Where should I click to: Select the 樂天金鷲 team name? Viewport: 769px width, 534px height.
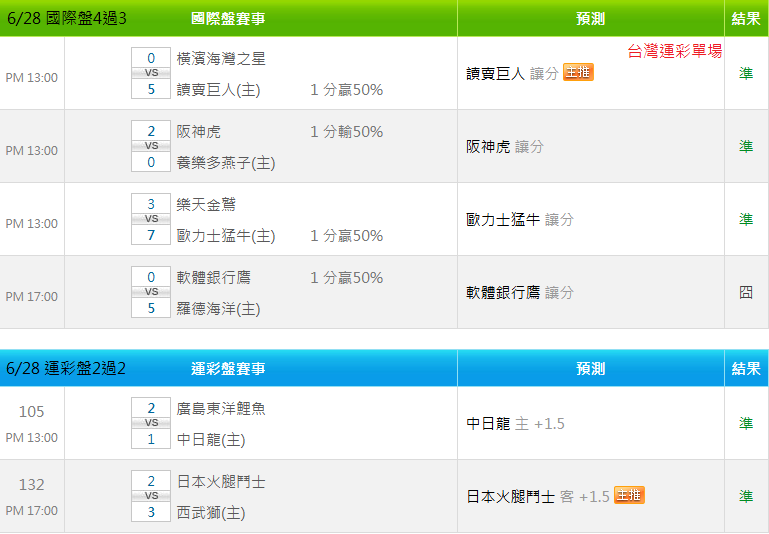206,204
